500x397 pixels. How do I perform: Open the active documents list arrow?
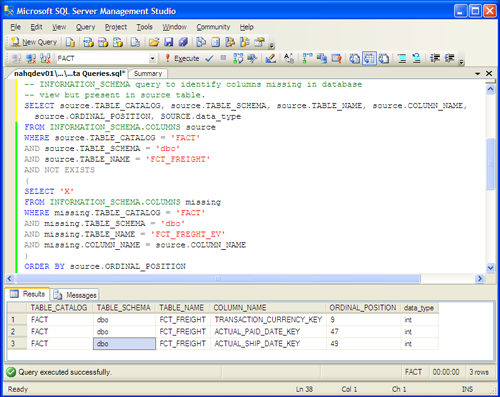coord(477,73)
